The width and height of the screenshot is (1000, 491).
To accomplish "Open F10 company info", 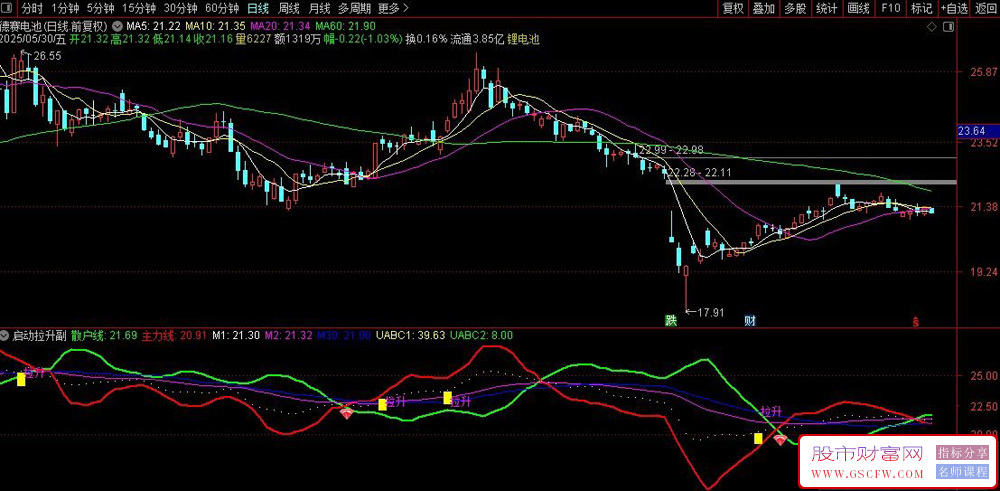I will [x=890, y=8].
